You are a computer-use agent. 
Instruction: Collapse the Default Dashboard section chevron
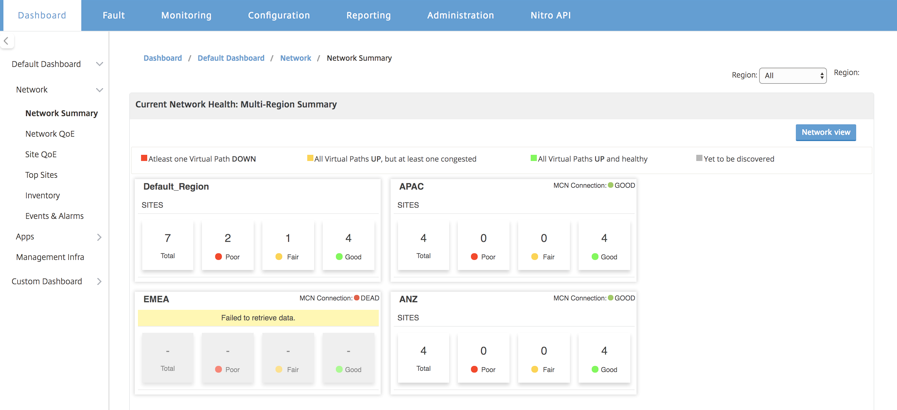pyautogui.click(x=99, y=64)
